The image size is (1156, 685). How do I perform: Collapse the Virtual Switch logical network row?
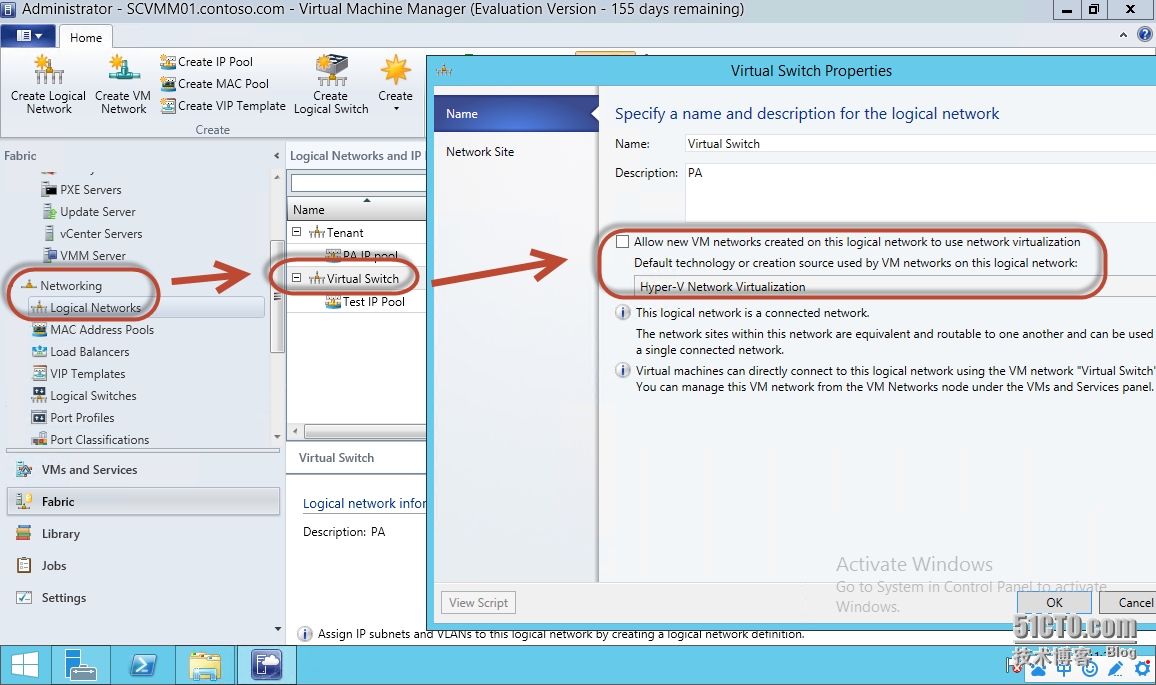[296, 278]
